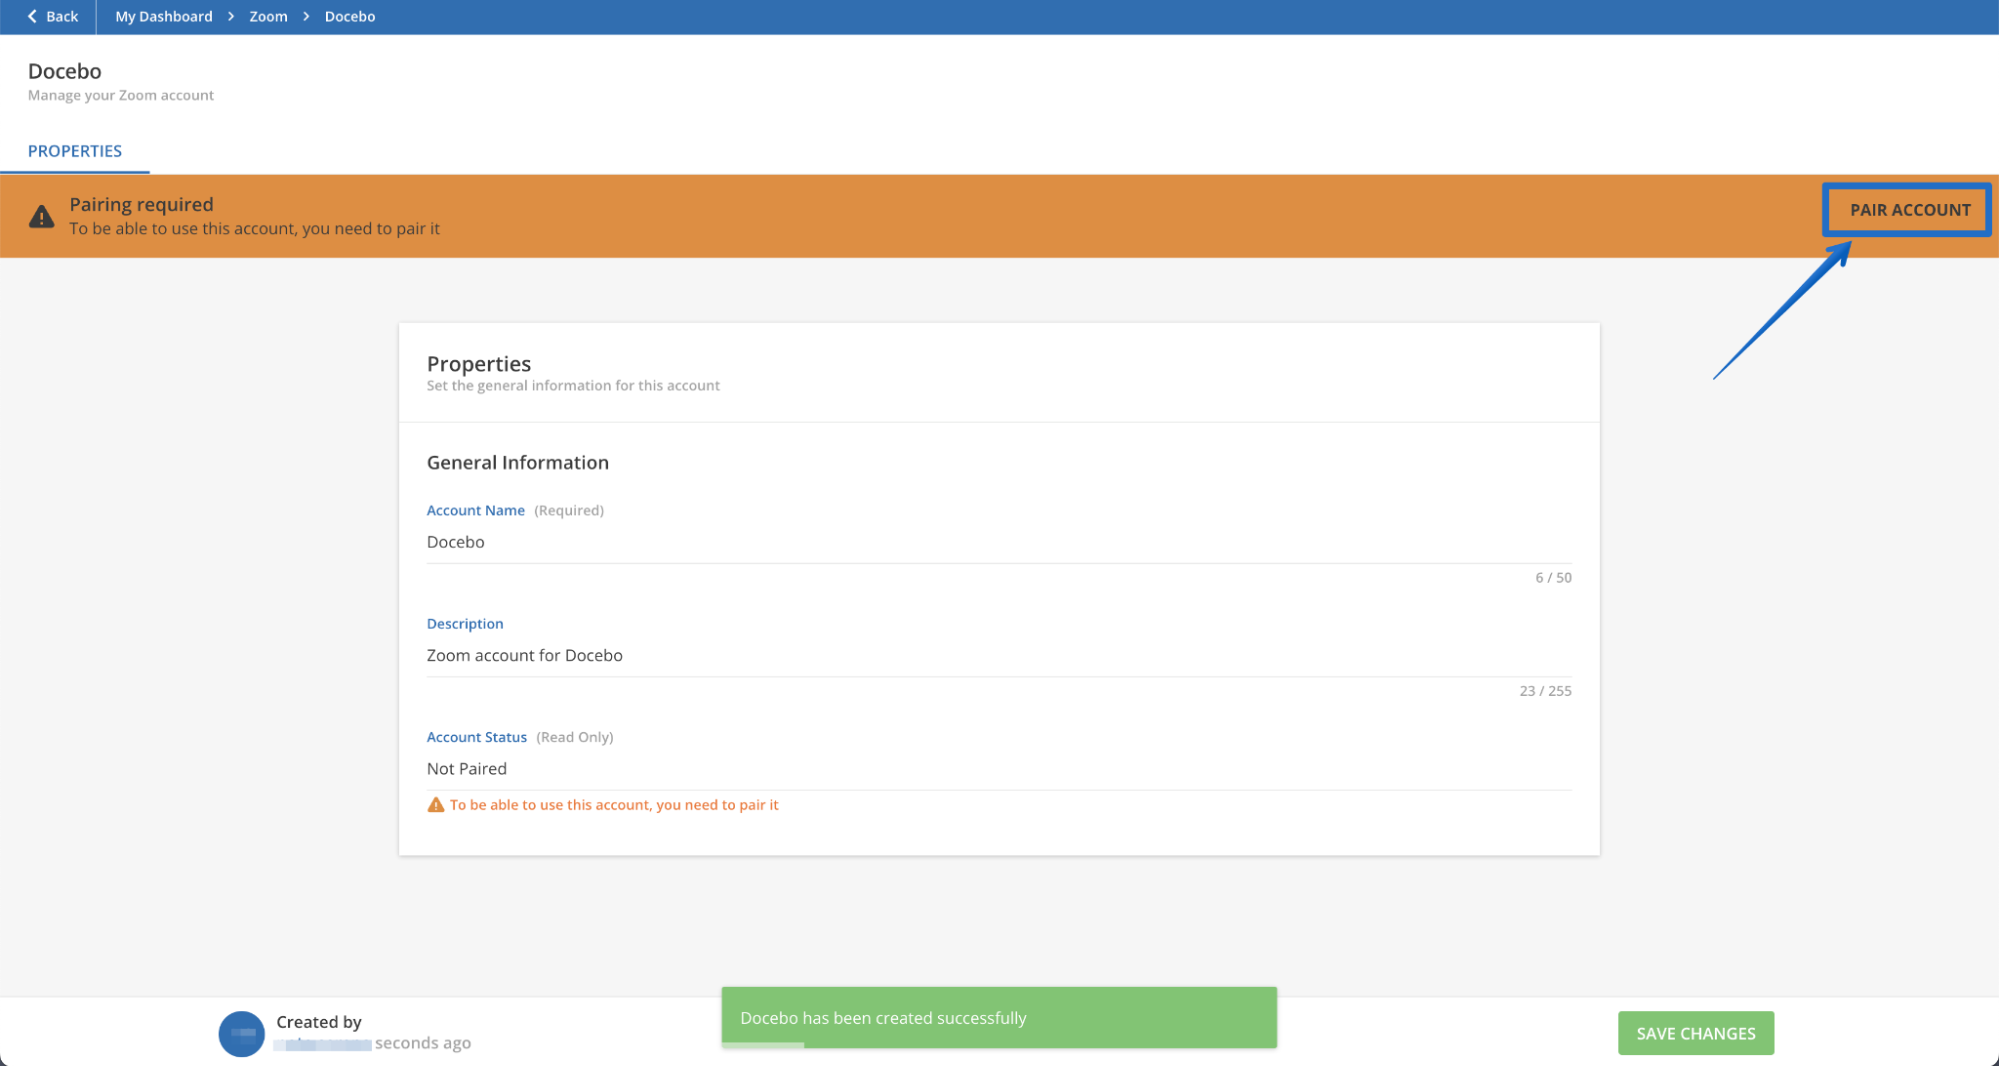The image size is (1999, 1066).
Task: Click the orange warning icon below Account Status
Action: click(435, 805)
